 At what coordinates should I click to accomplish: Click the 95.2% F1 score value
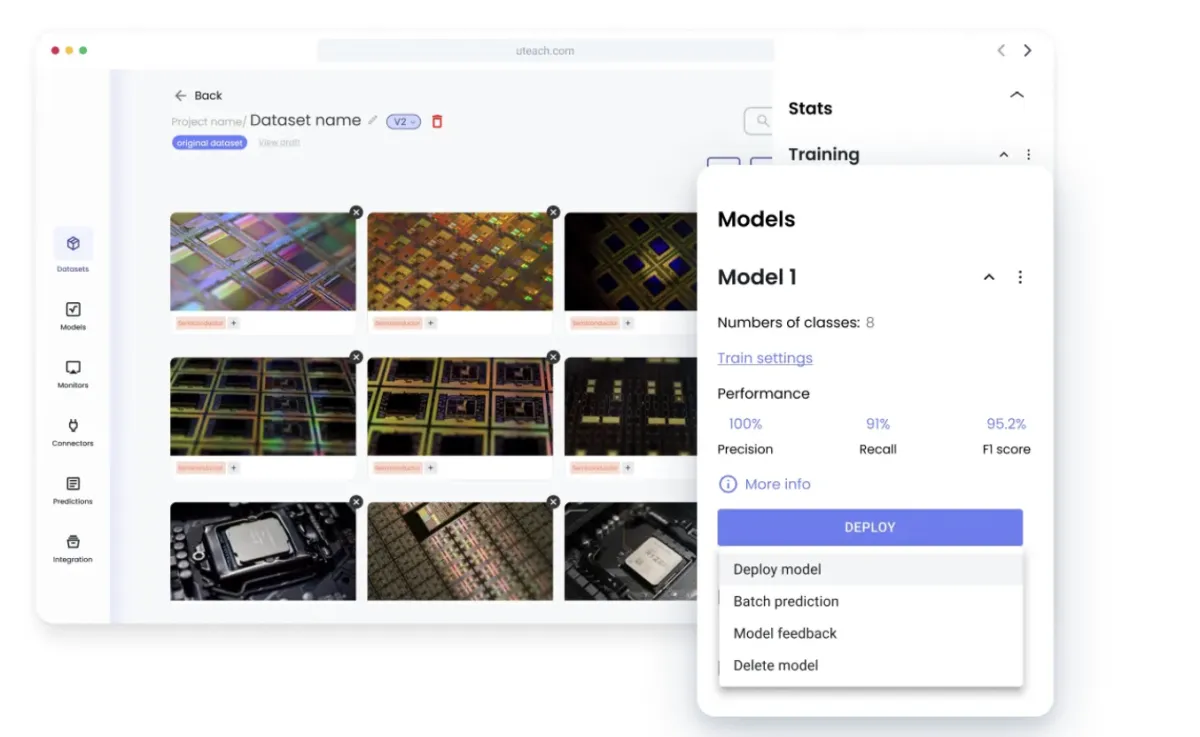(x=1006, y=424)
